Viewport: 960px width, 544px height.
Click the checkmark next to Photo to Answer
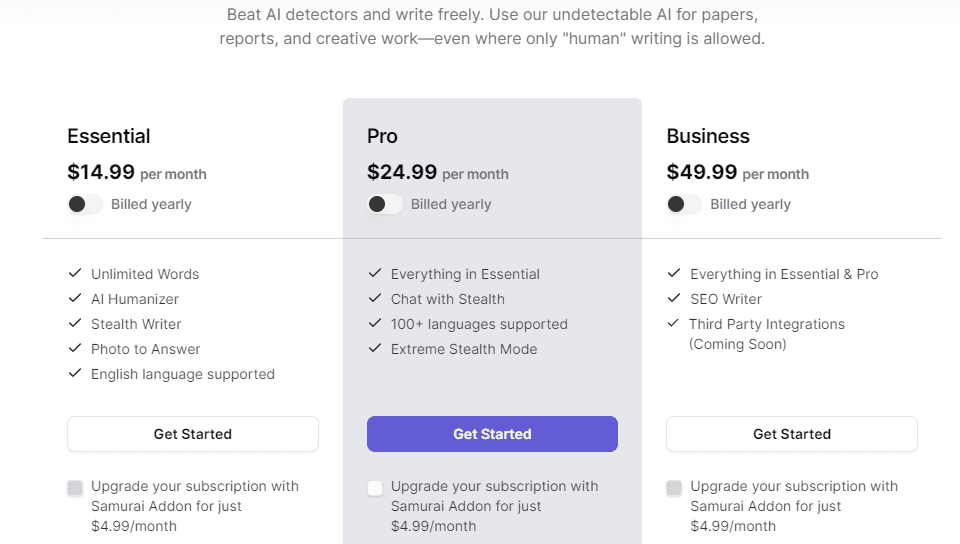75,348
